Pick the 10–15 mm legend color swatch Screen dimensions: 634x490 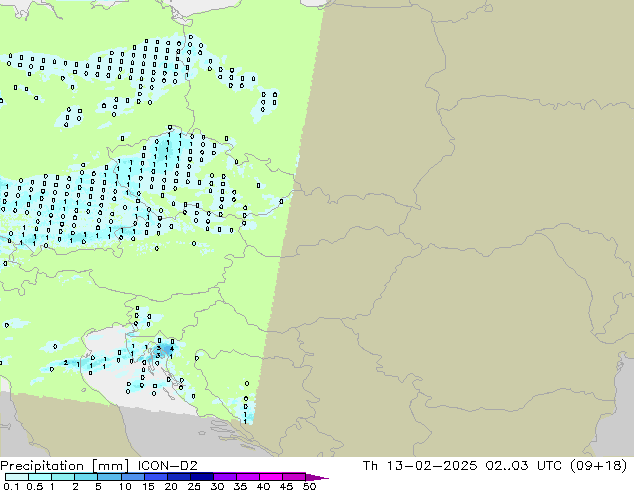[x=132, y=477]
